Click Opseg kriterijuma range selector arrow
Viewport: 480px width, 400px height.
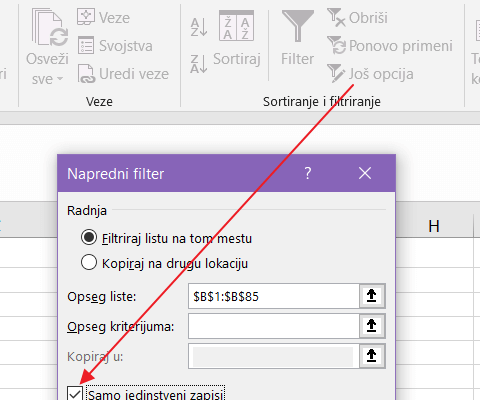coord(372,326)
